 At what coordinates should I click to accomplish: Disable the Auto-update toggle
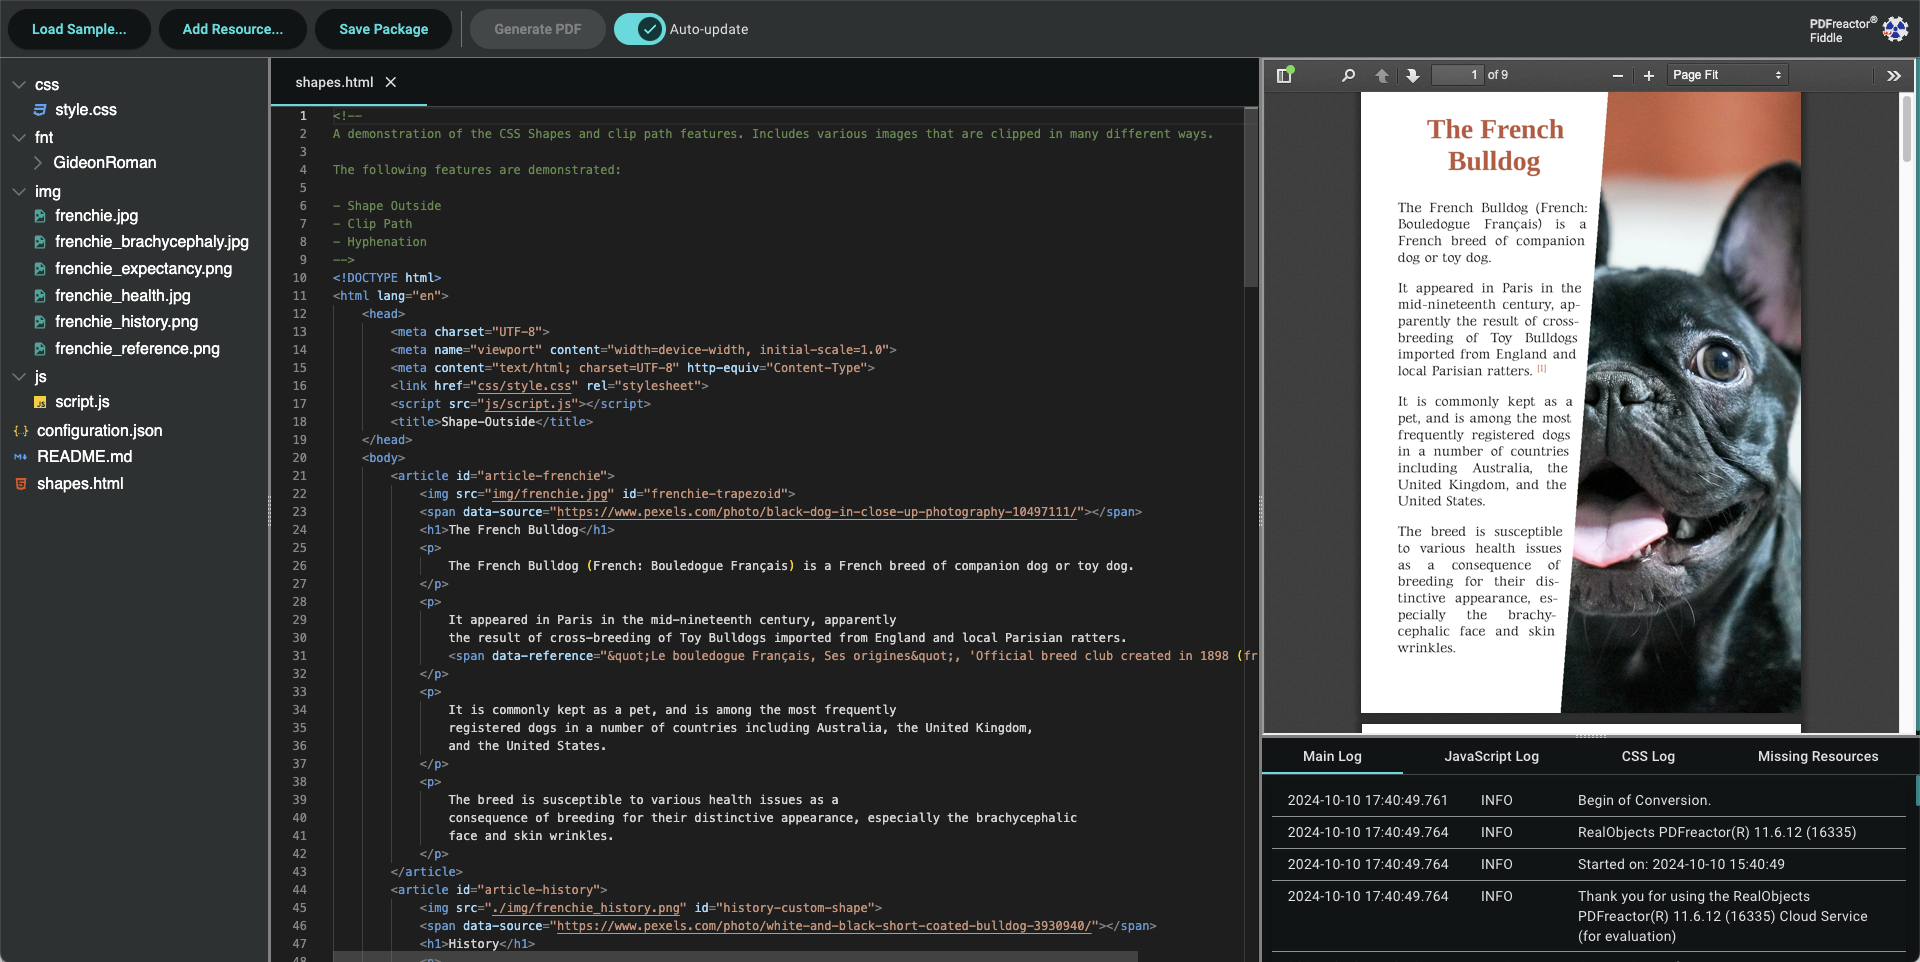coord(639,29)
